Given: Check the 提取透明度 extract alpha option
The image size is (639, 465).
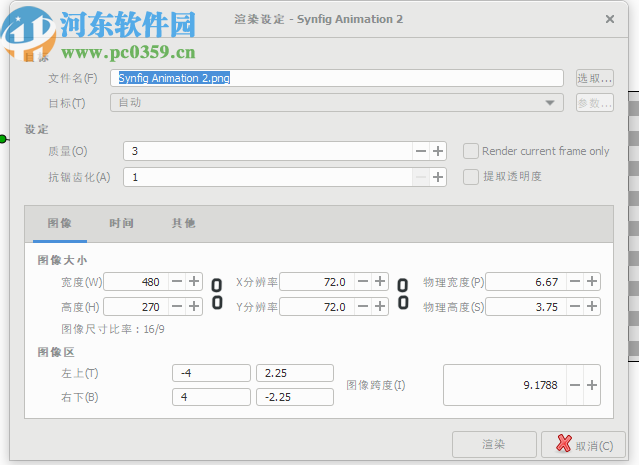Looking at the screenshot, I should point(471,177).
